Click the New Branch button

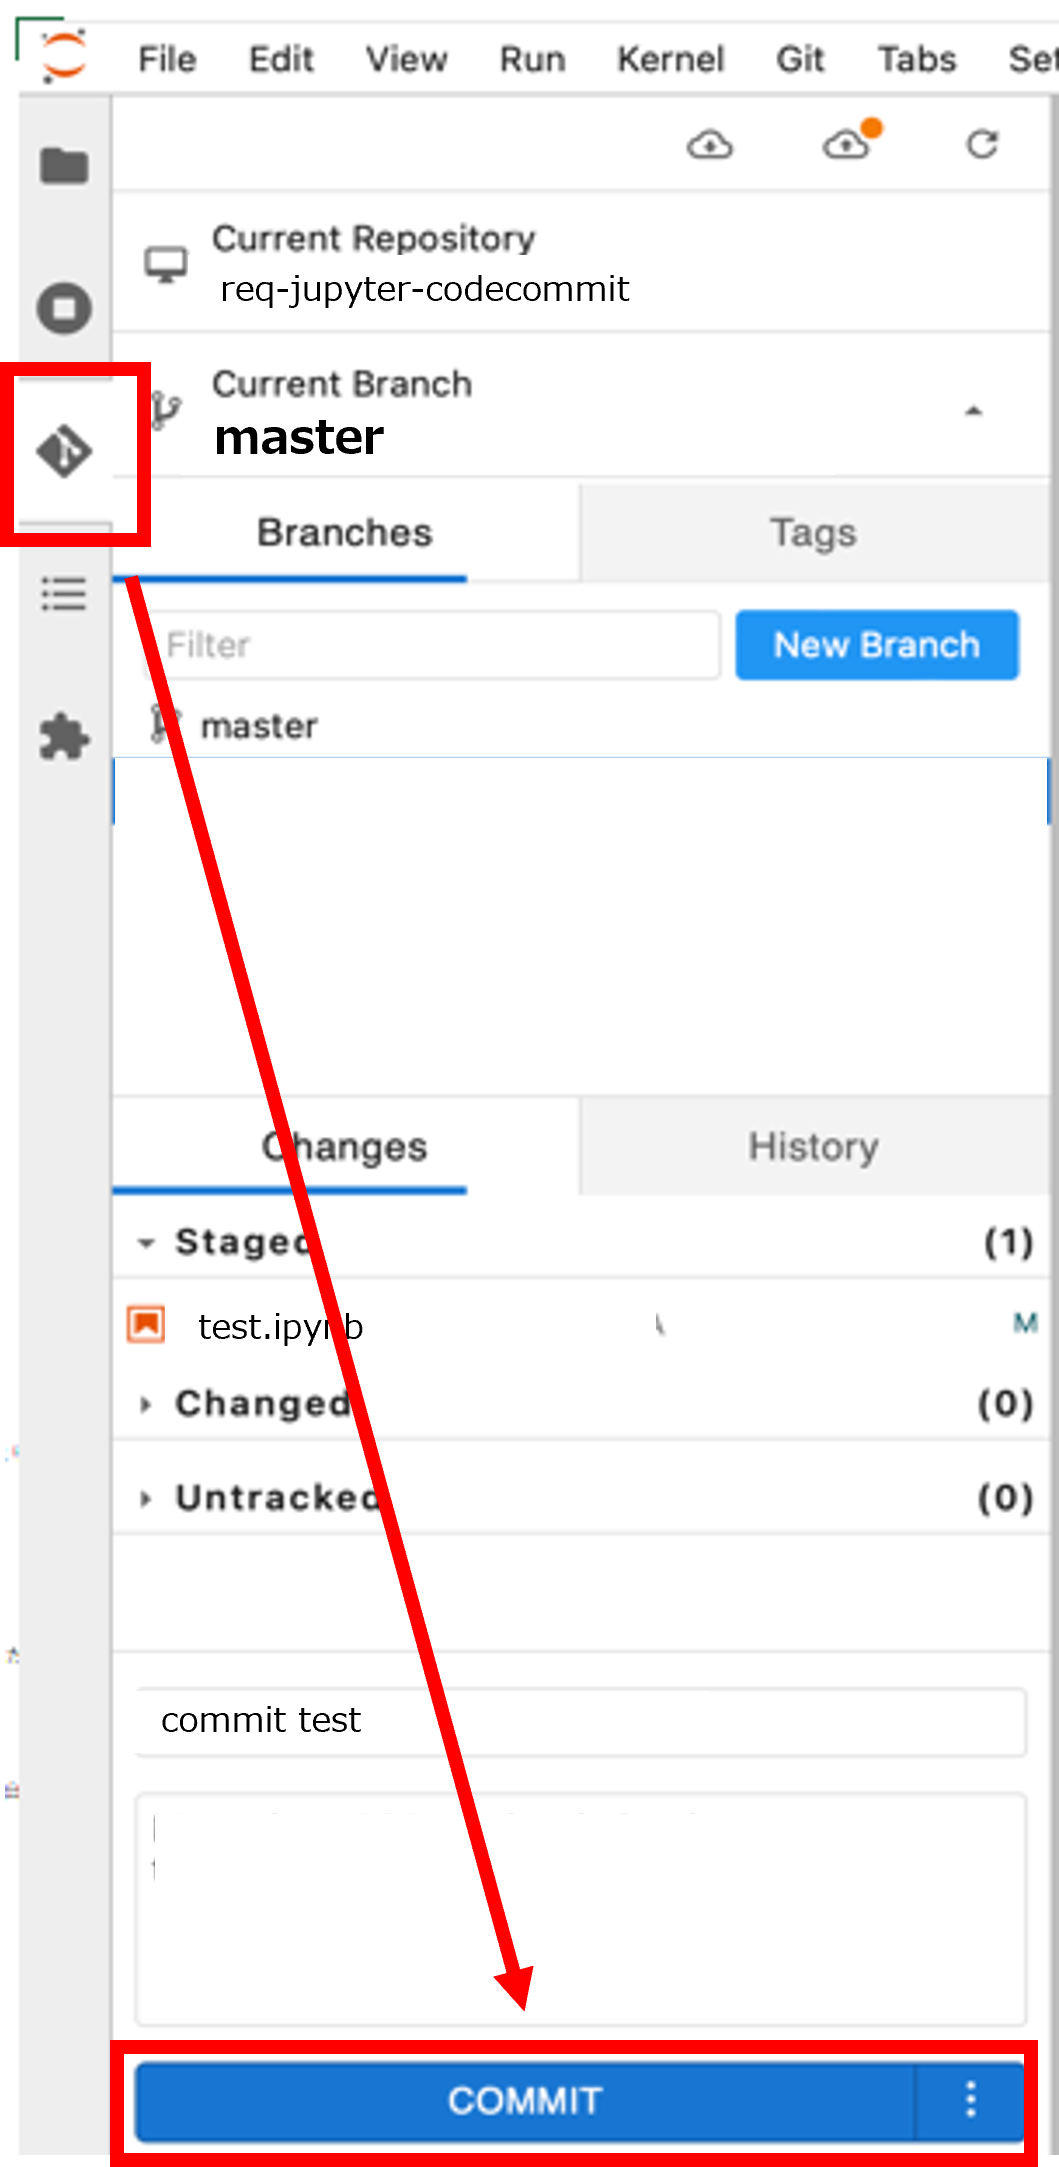point(877,645)
